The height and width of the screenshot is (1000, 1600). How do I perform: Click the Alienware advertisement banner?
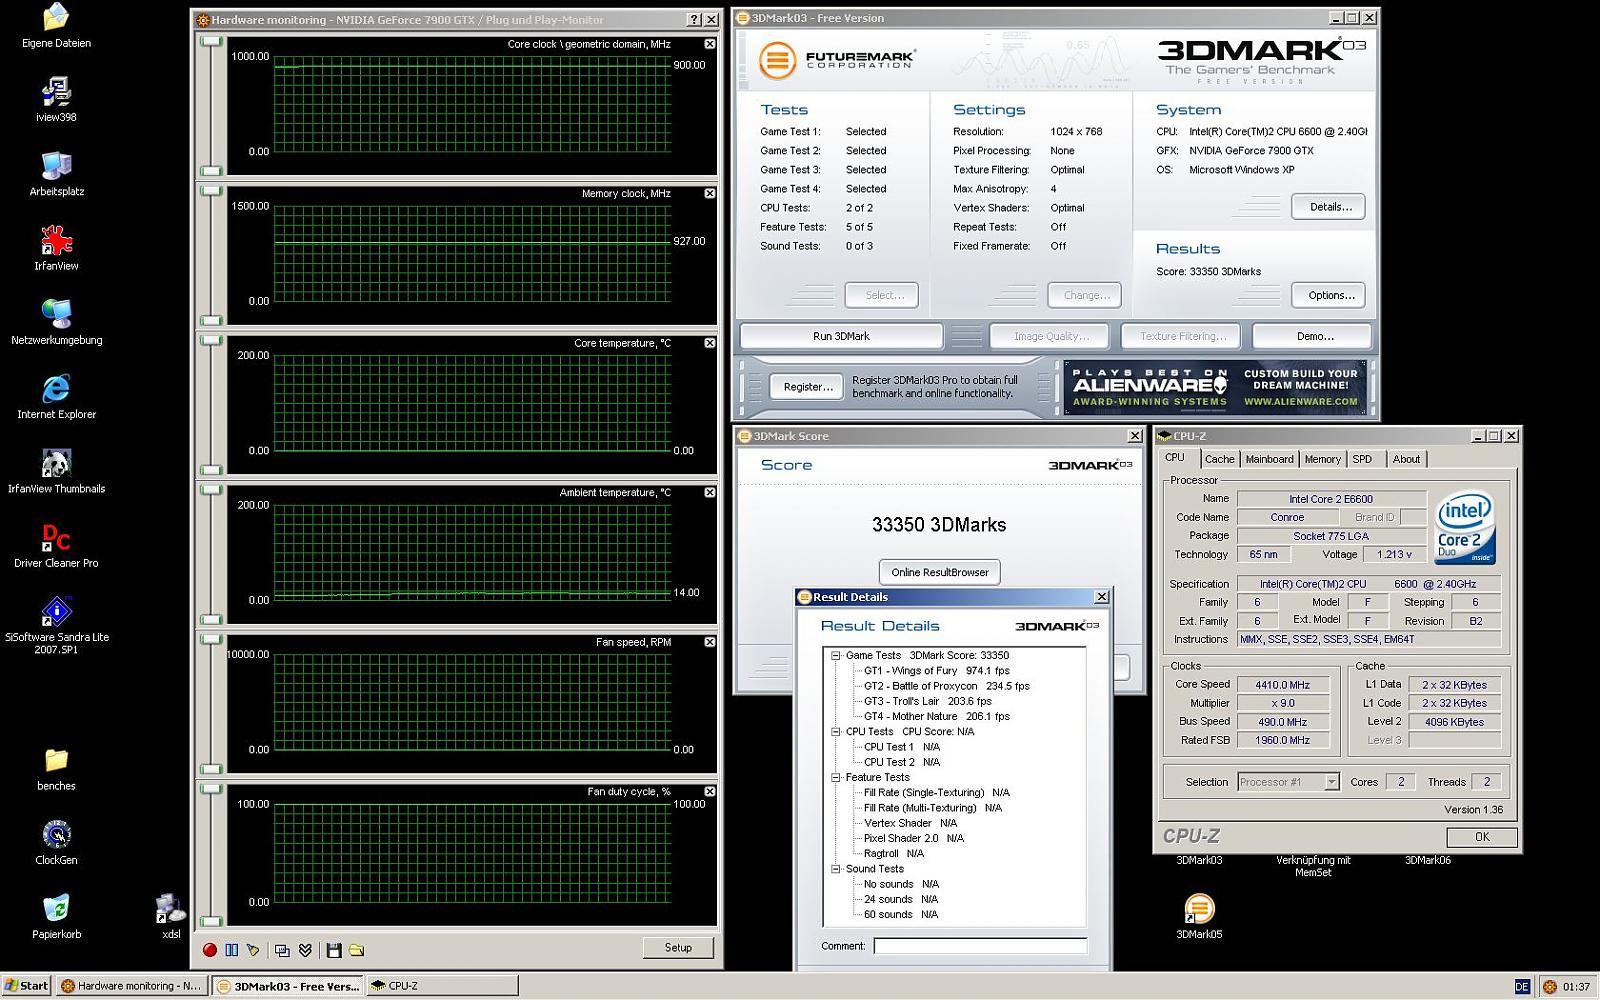pos(1215,387)
